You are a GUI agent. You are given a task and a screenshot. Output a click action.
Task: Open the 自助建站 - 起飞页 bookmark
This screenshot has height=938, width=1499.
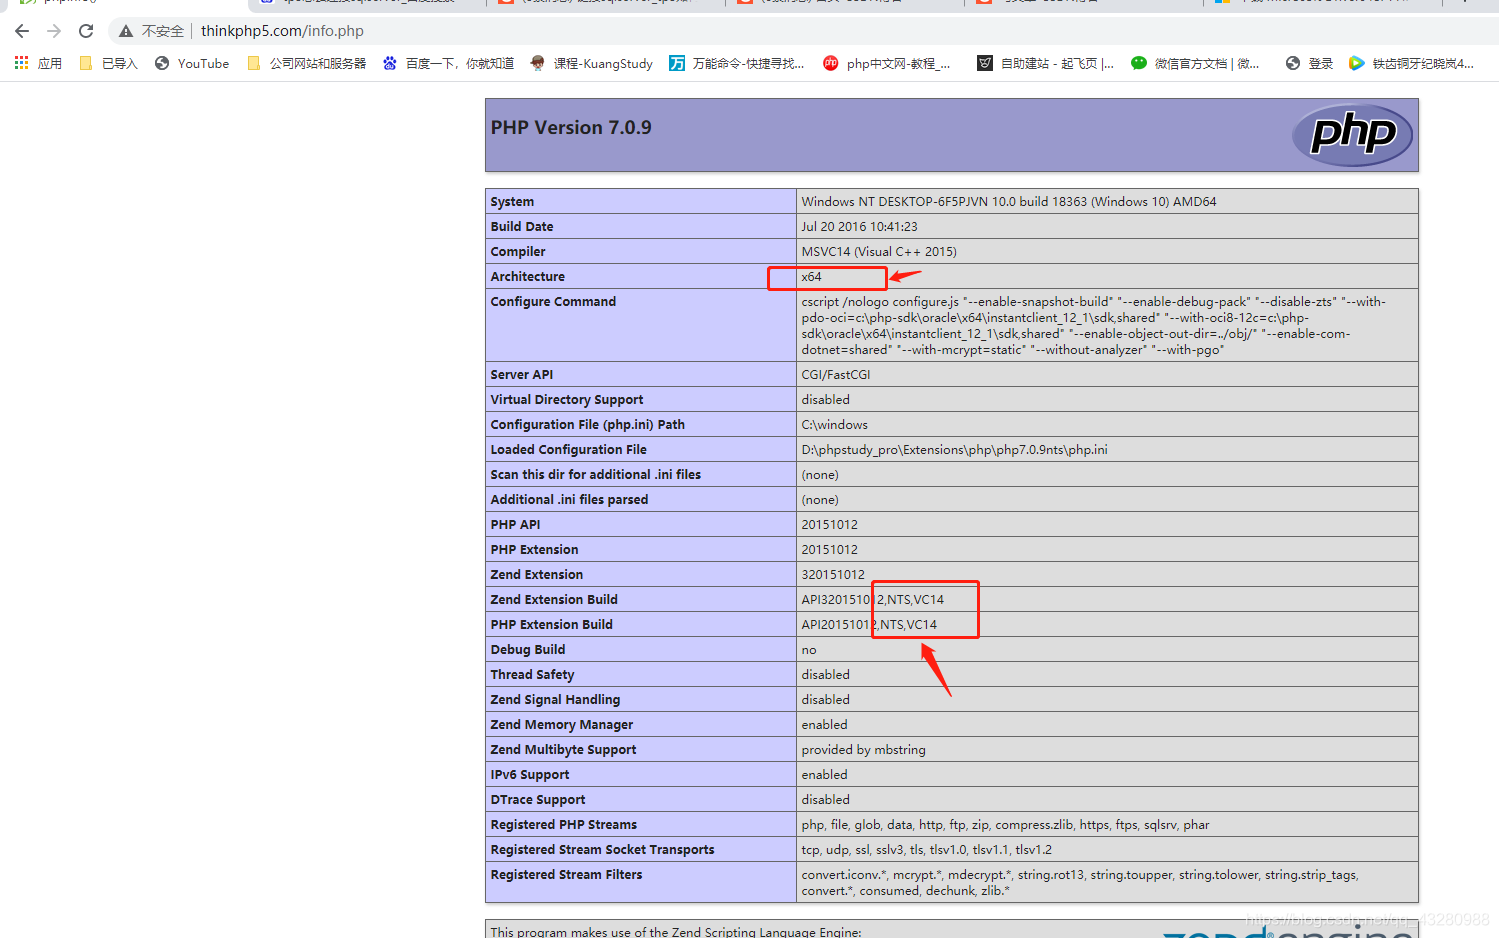tap(1045, 63)
